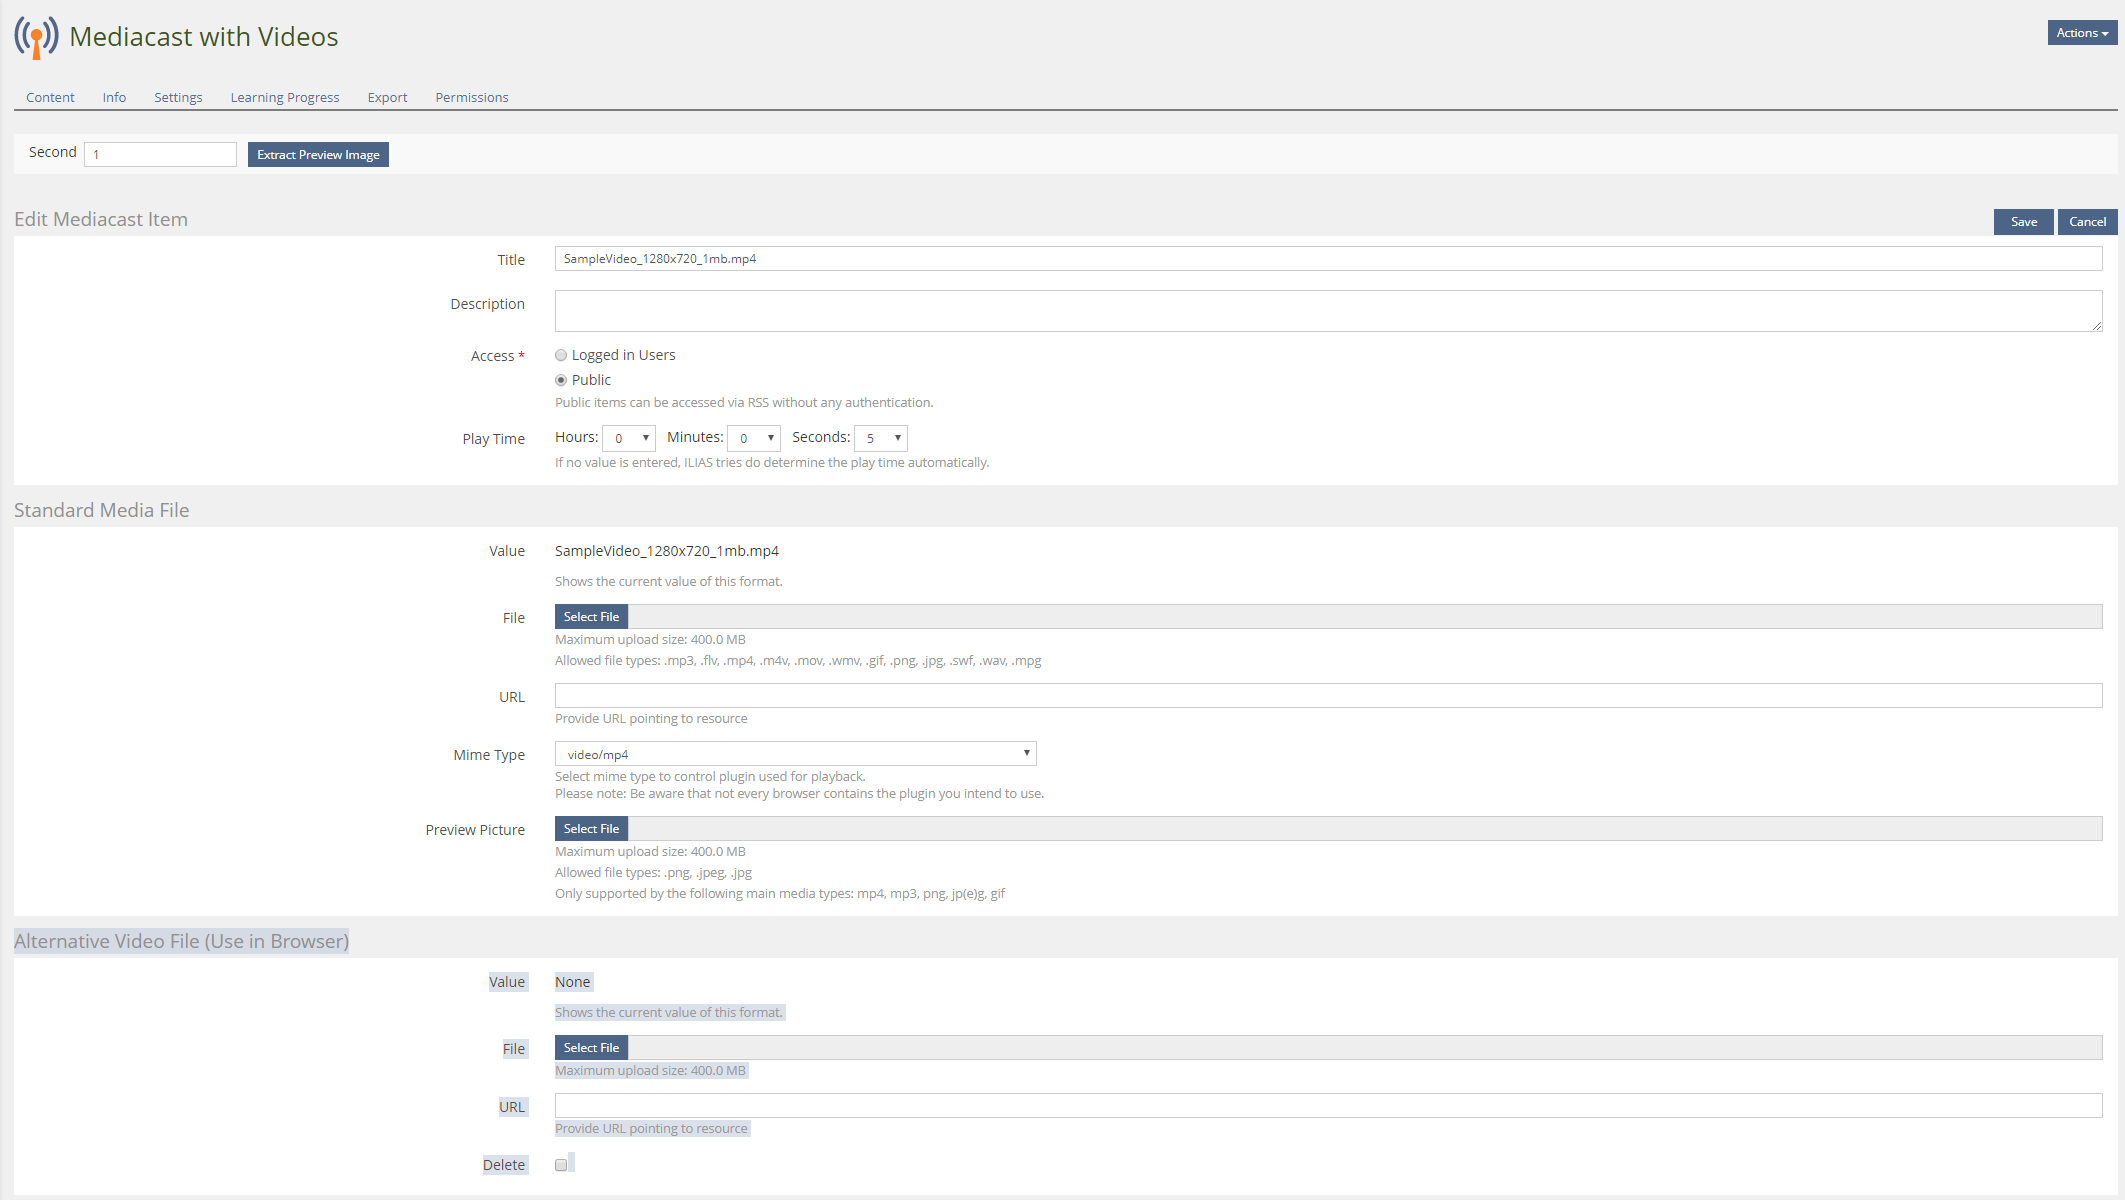Click into the Description text area
The image size is (2125, 1200).
(1328, 311)
